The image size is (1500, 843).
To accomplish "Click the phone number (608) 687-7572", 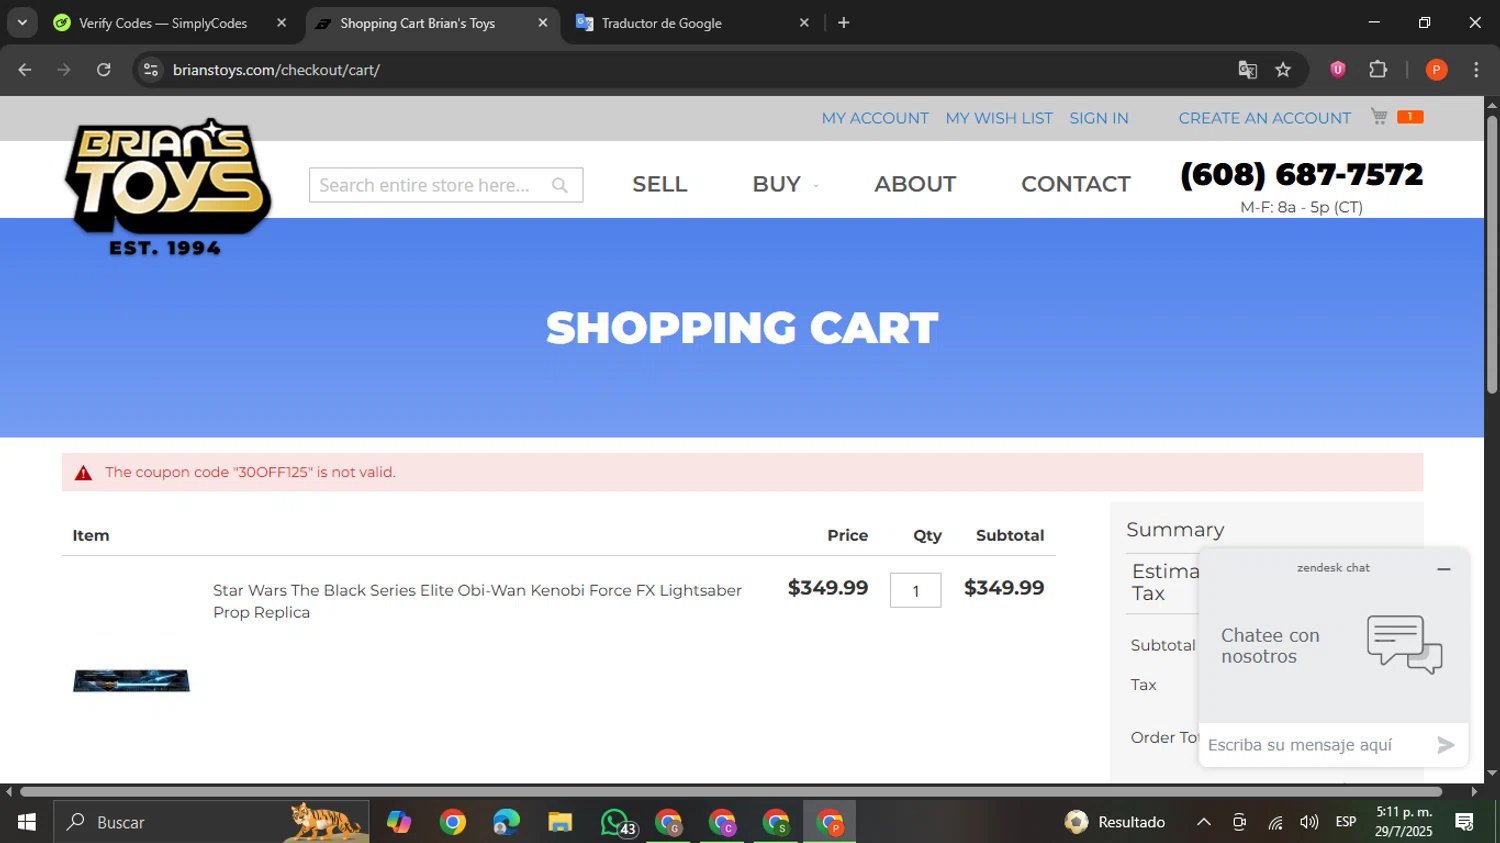I will [x=1302, y=174].
